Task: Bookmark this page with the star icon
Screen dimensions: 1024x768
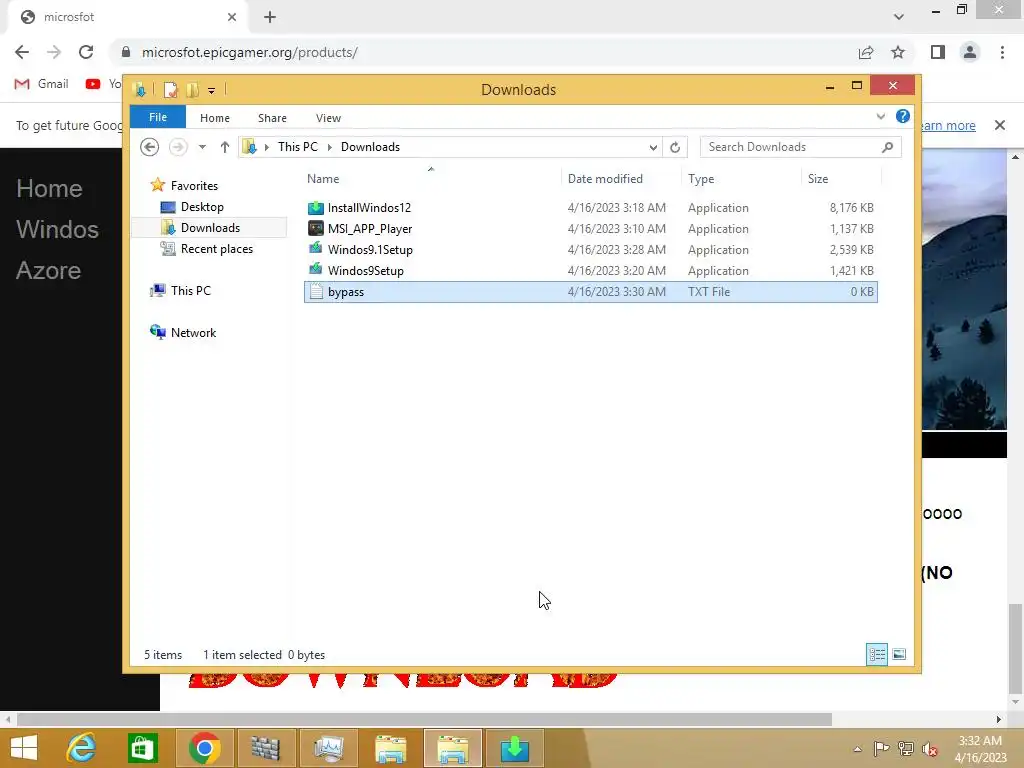Action: (898, 52)
